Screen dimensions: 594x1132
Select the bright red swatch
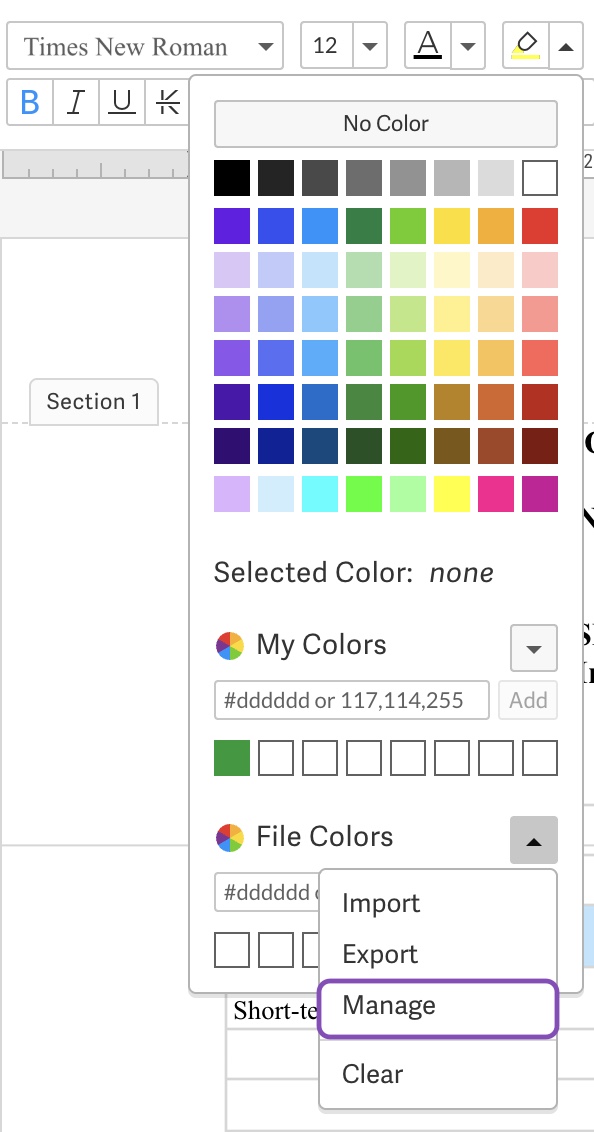click(x=540, y=226)
